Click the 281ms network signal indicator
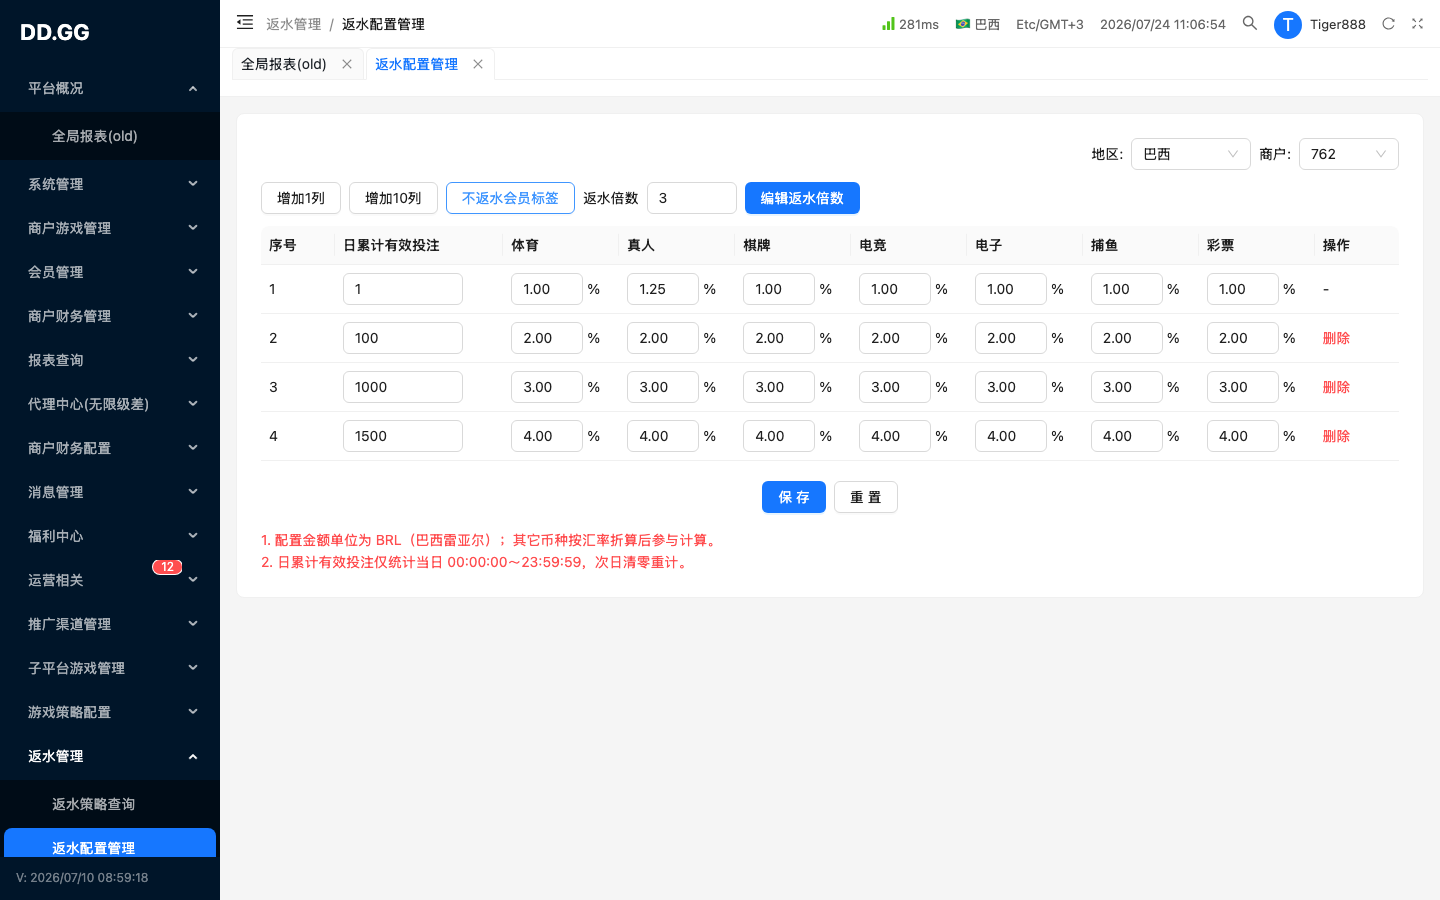This screenshot has width=1440, height=900. coord(910,24)
